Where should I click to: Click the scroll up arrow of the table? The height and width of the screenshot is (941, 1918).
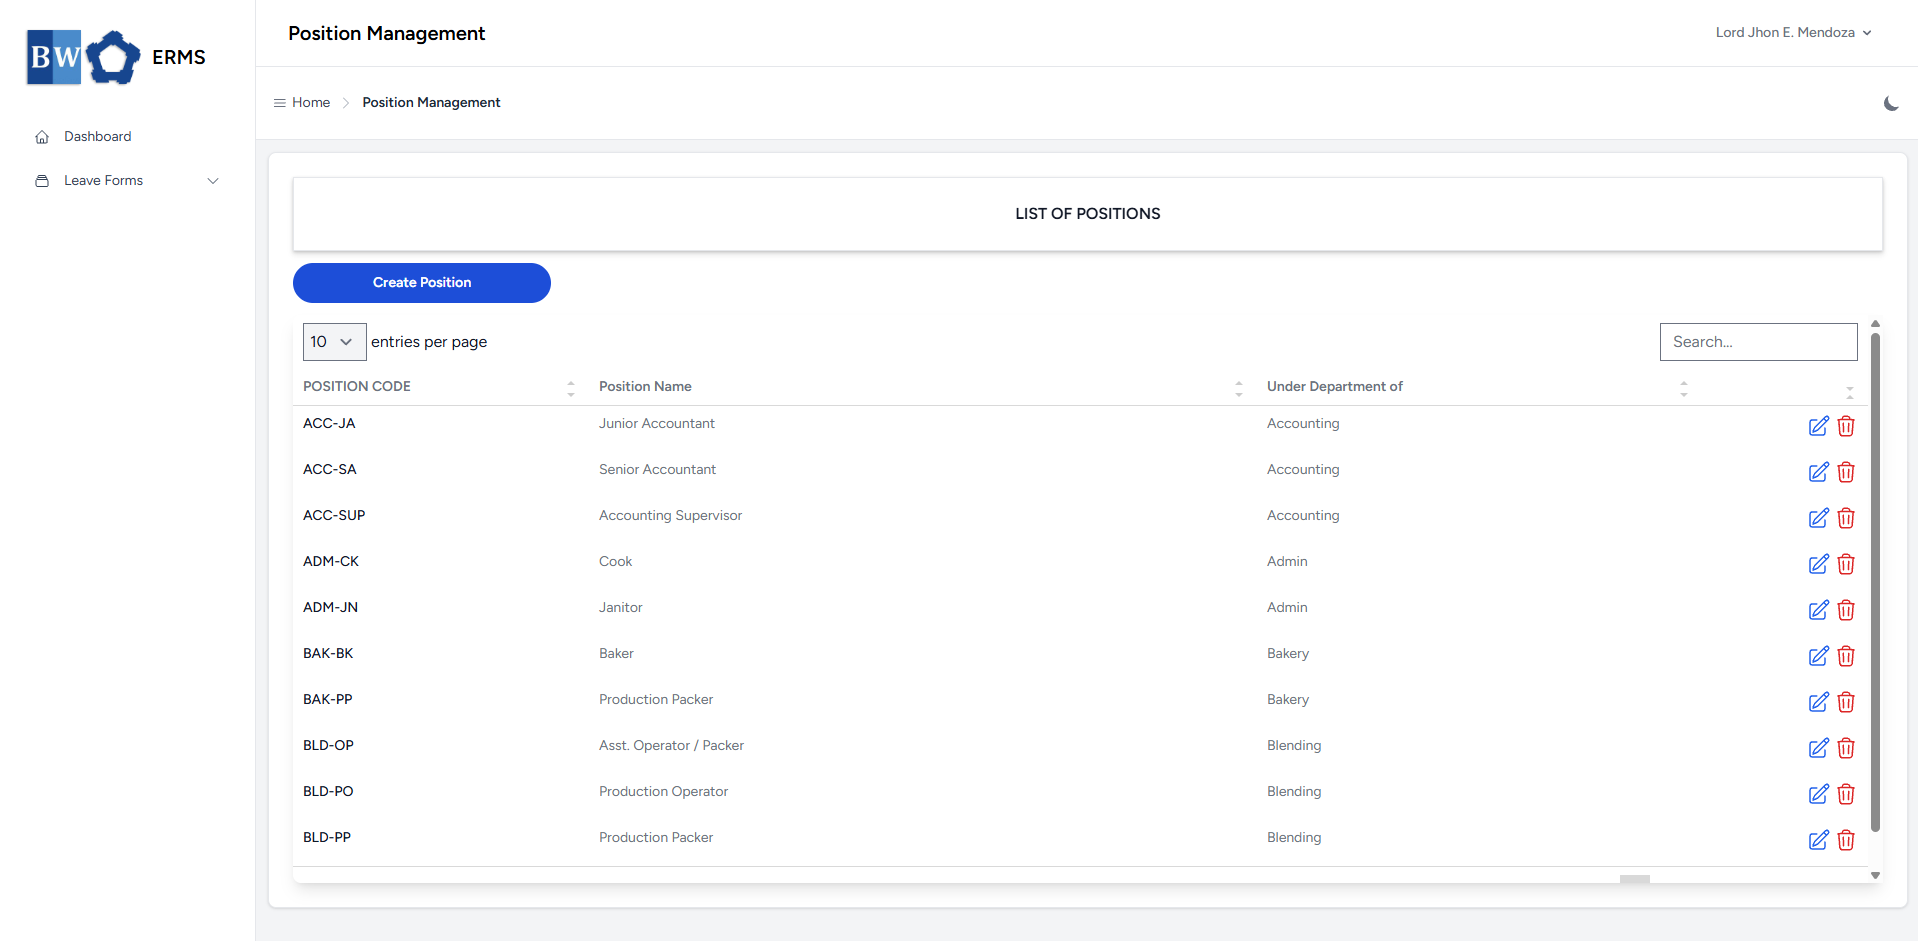[1875, 324]
